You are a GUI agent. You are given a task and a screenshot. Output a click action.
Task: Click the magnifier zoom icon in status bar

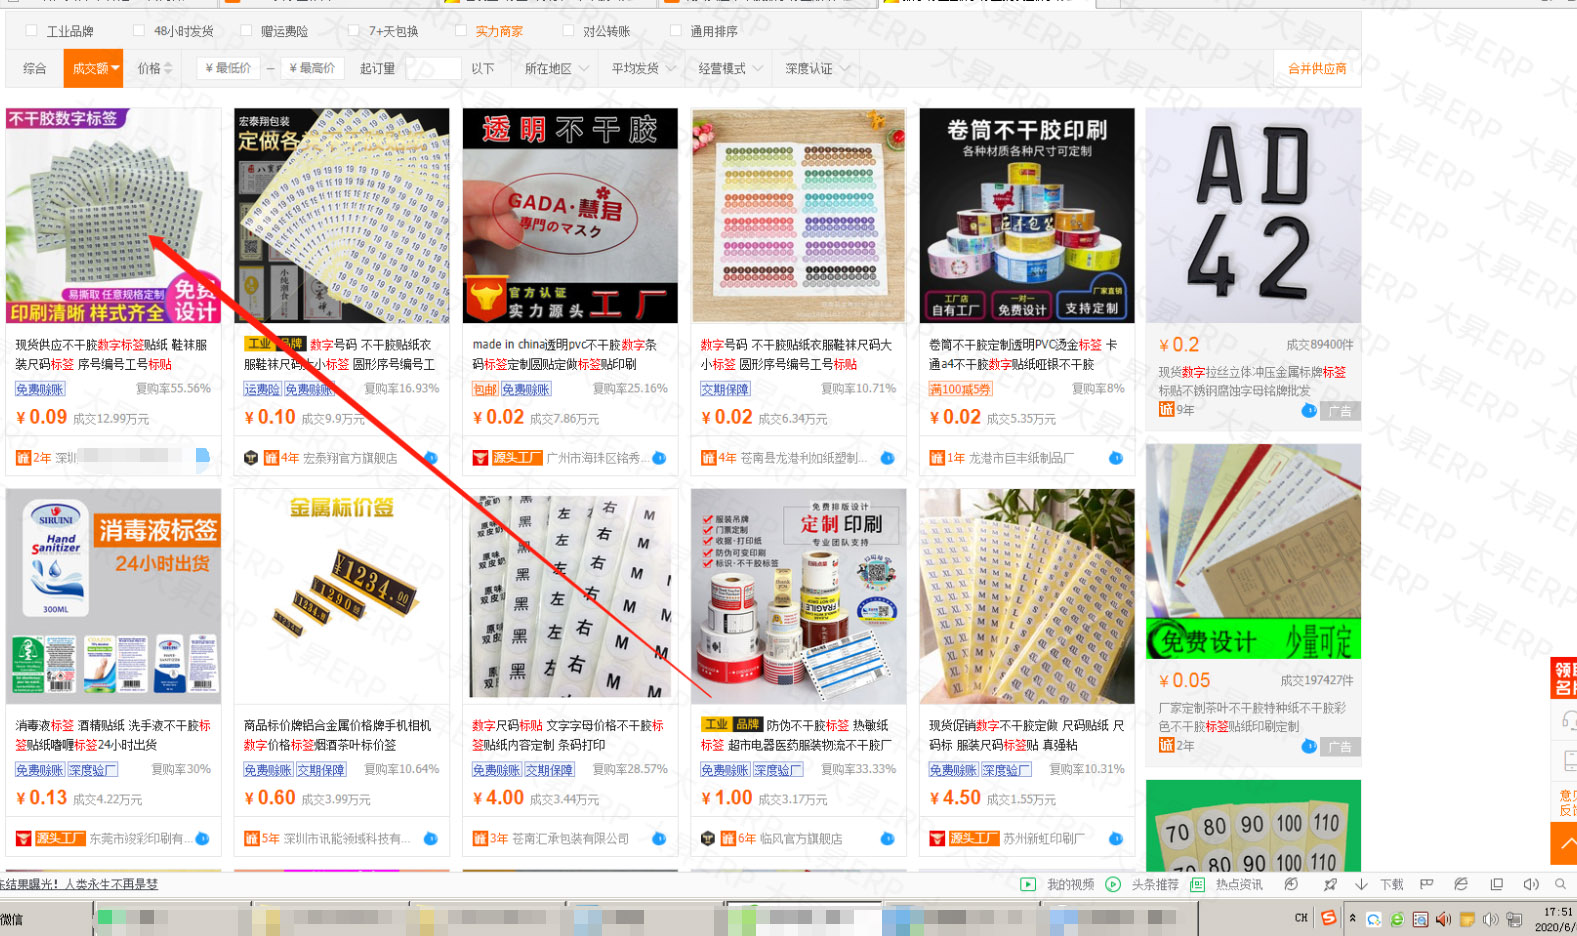1560,884
